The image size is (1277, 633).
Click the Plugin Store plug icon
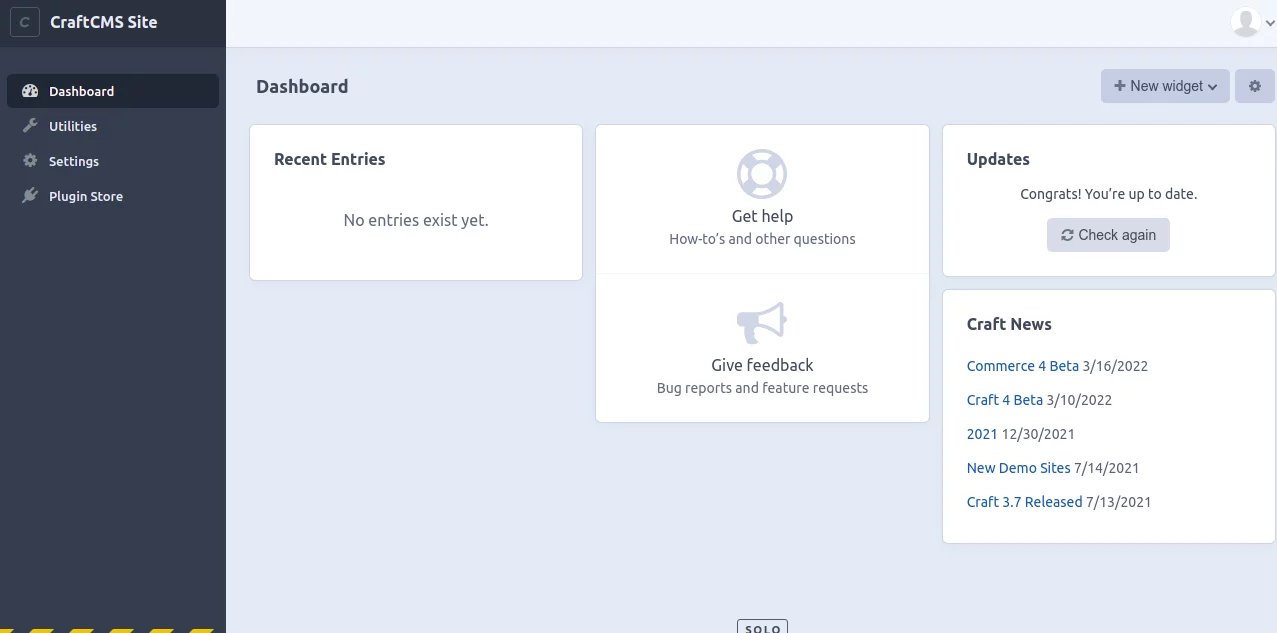pyautogui.click(x=30, y=196)
